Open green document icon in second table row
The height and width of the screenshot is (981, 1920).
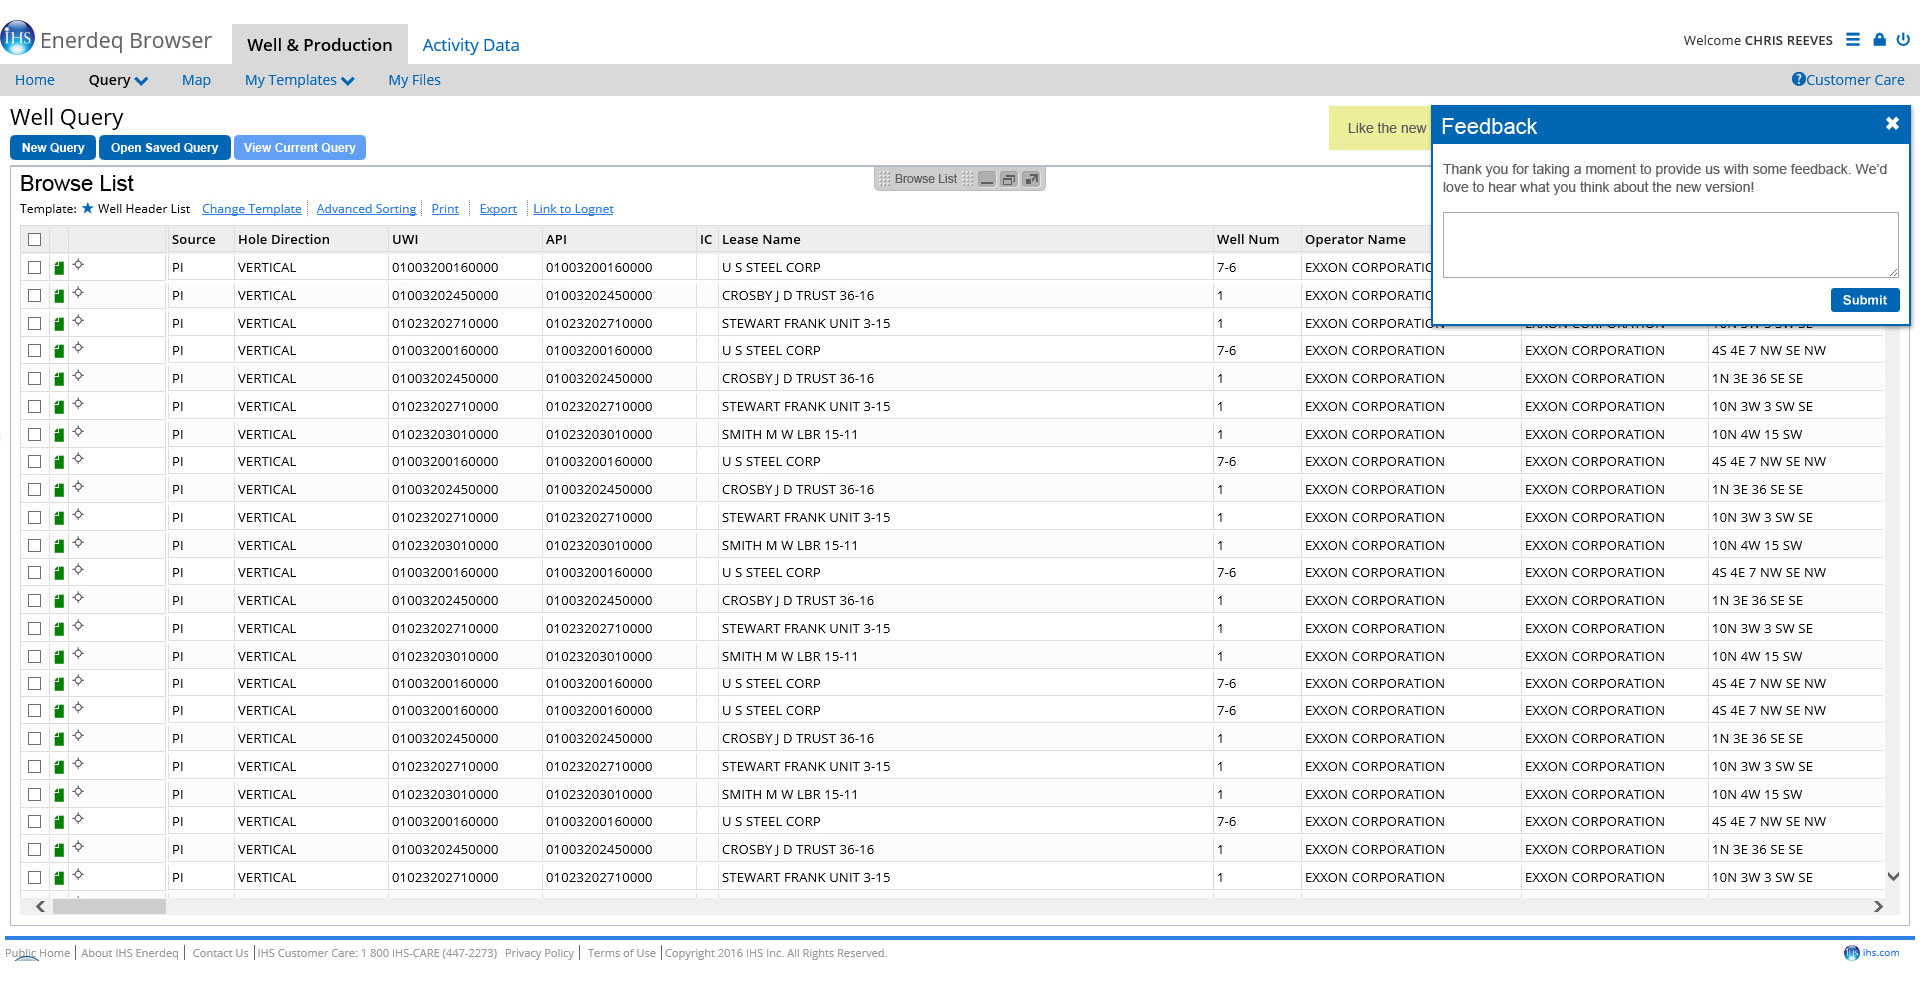tap(59, 296)
